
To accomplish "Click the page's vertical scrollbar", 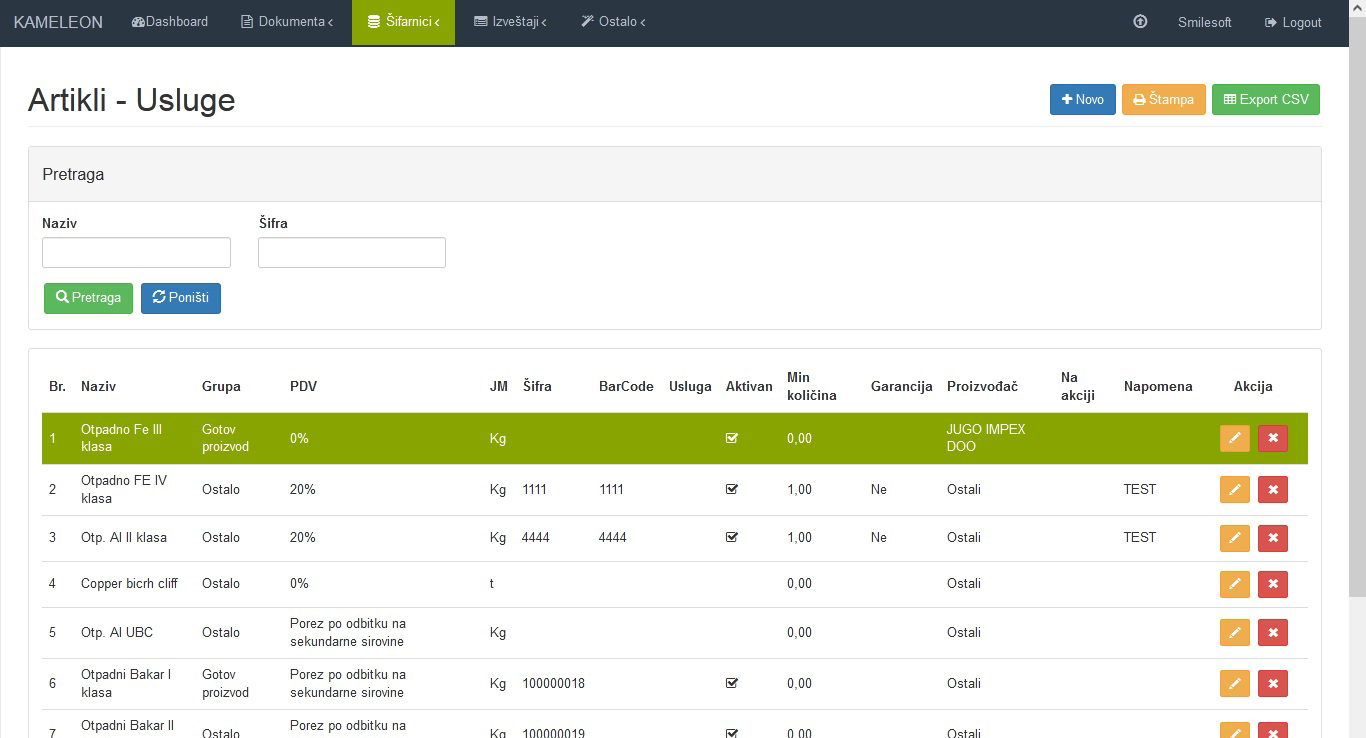I will 1357,300.
